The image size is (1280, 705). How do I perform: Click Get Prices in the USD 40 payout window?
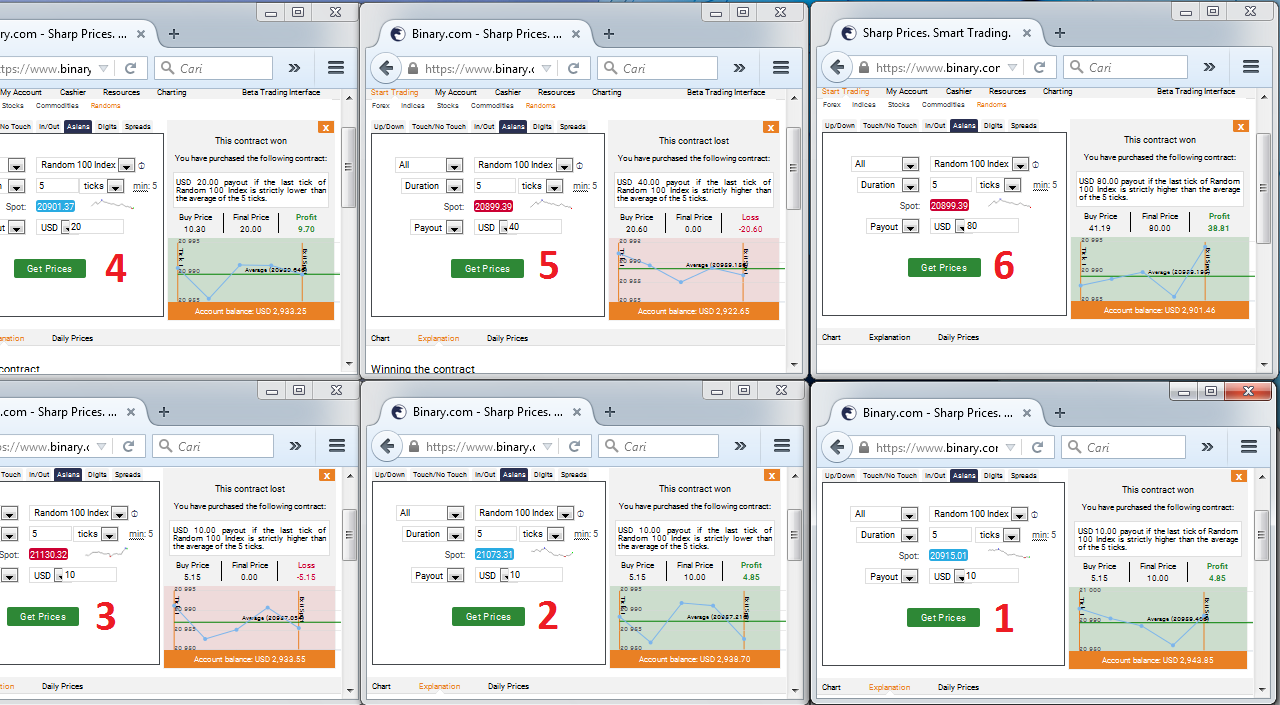pos(488,269)
